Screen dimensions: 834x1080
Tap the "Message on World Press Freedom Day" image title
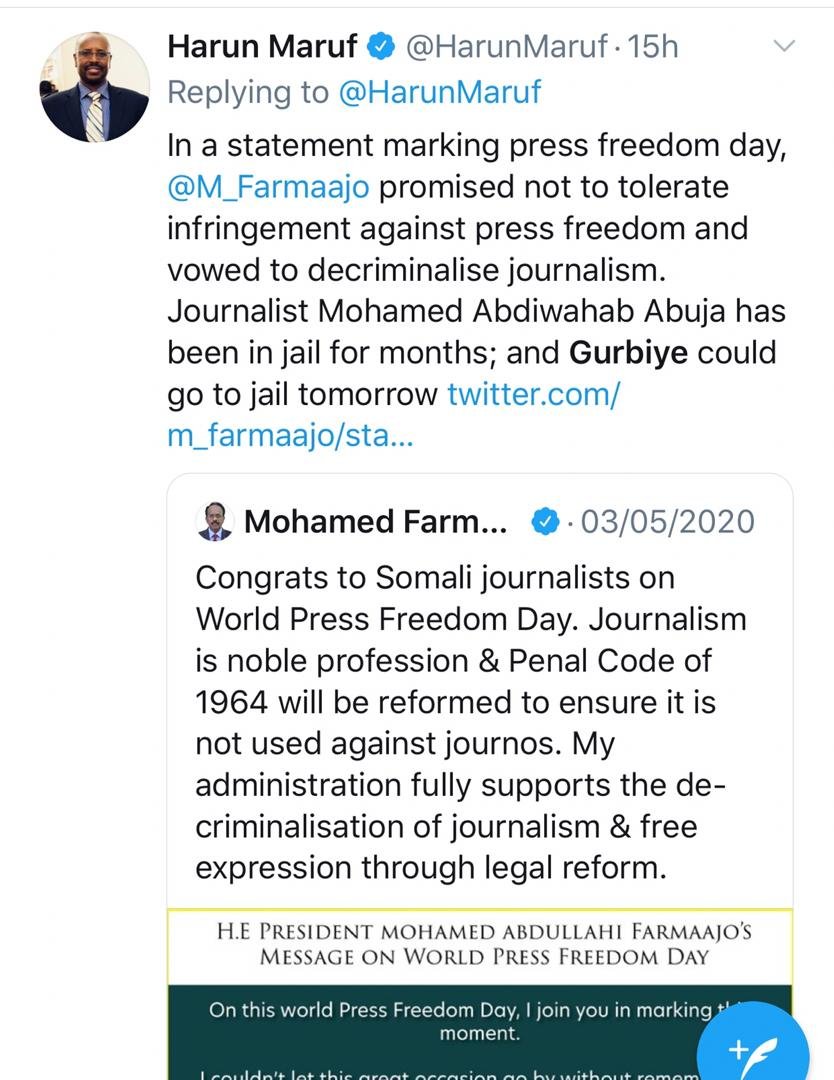pyautogui.click(x=484, y=956)
